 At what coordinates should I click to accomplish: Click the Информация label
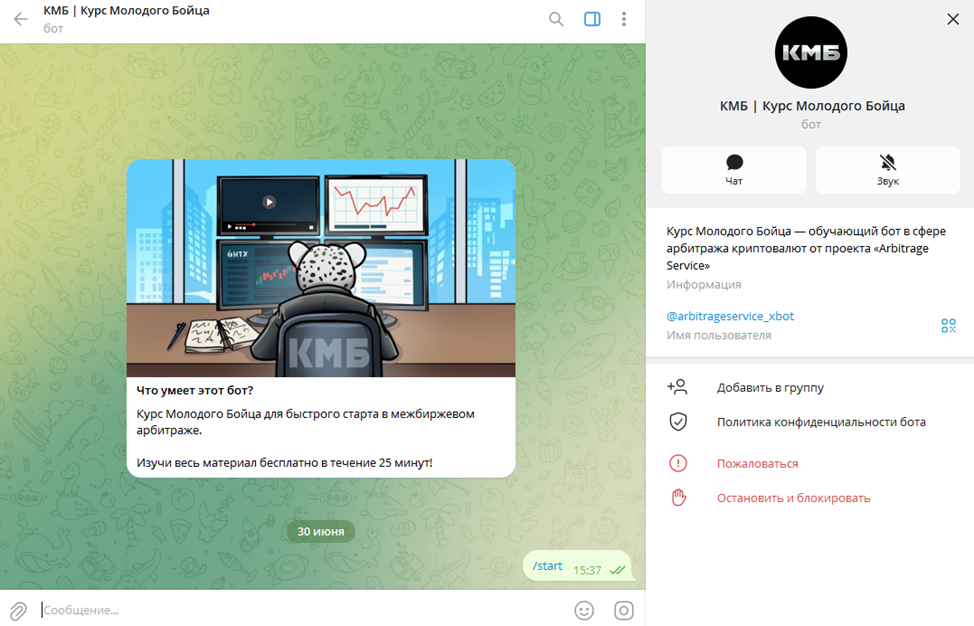coord(704,284)
